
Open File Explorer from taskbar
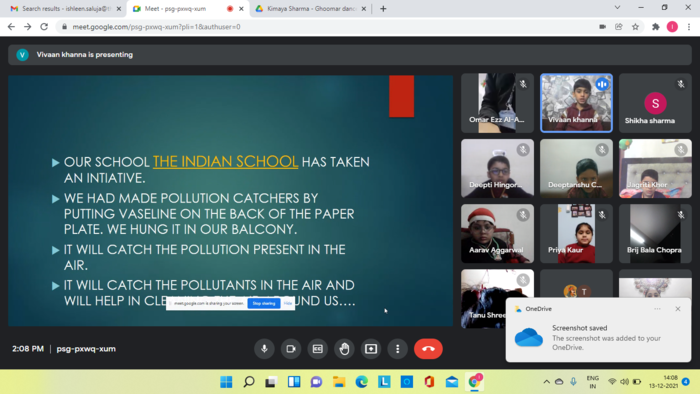[x=339, y=382]
